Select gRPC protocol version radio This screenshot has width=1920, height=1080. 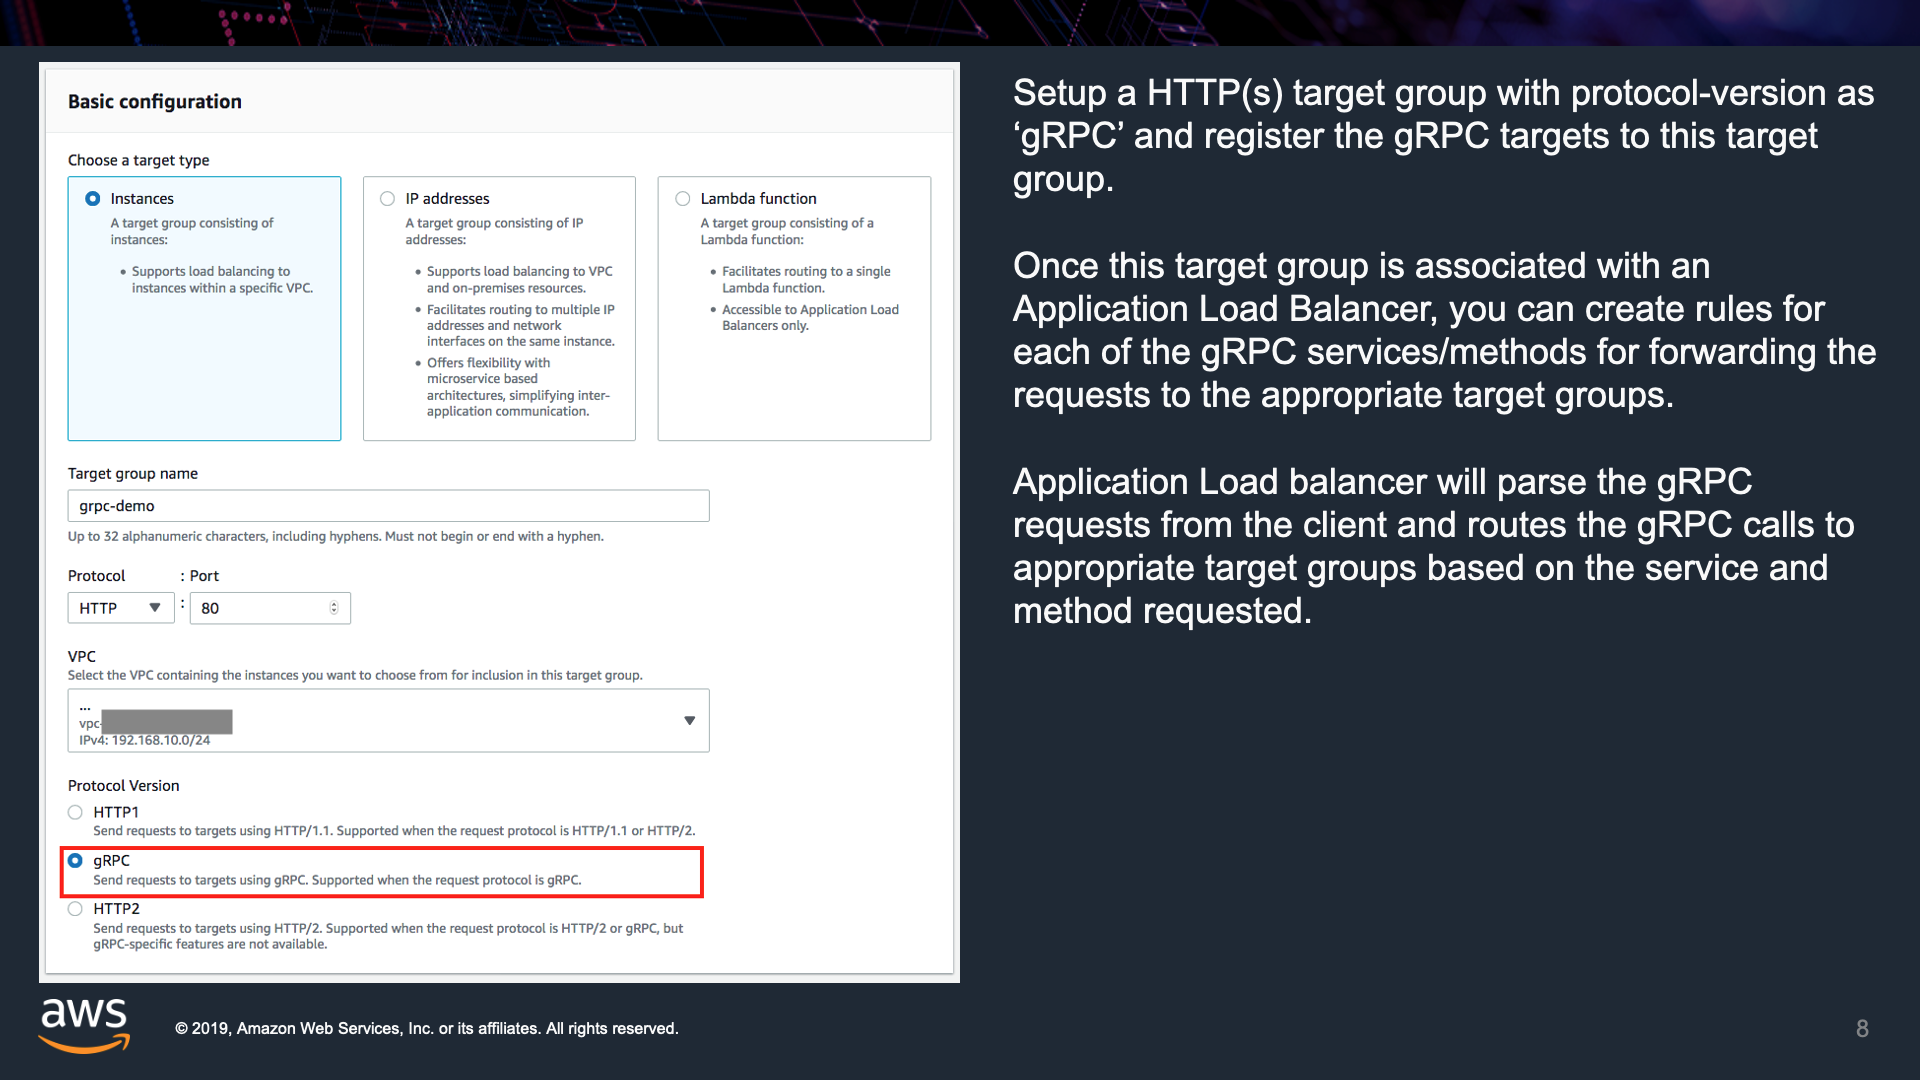[76, 861]
